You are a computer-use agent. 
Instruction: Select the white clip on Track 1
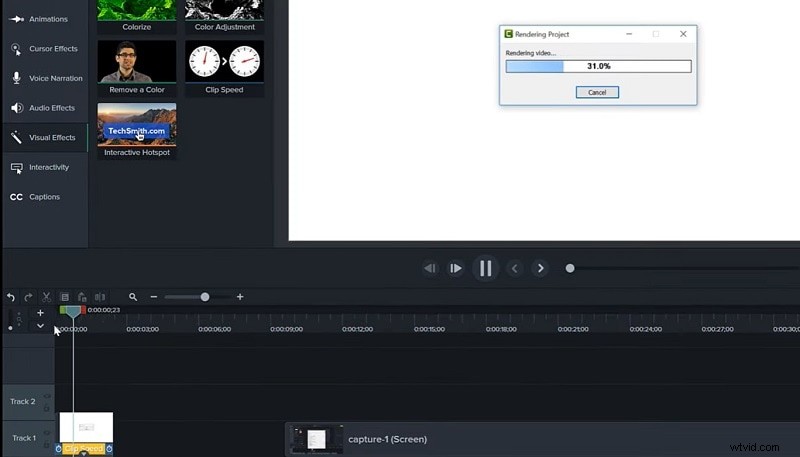(x=86, y=427)
